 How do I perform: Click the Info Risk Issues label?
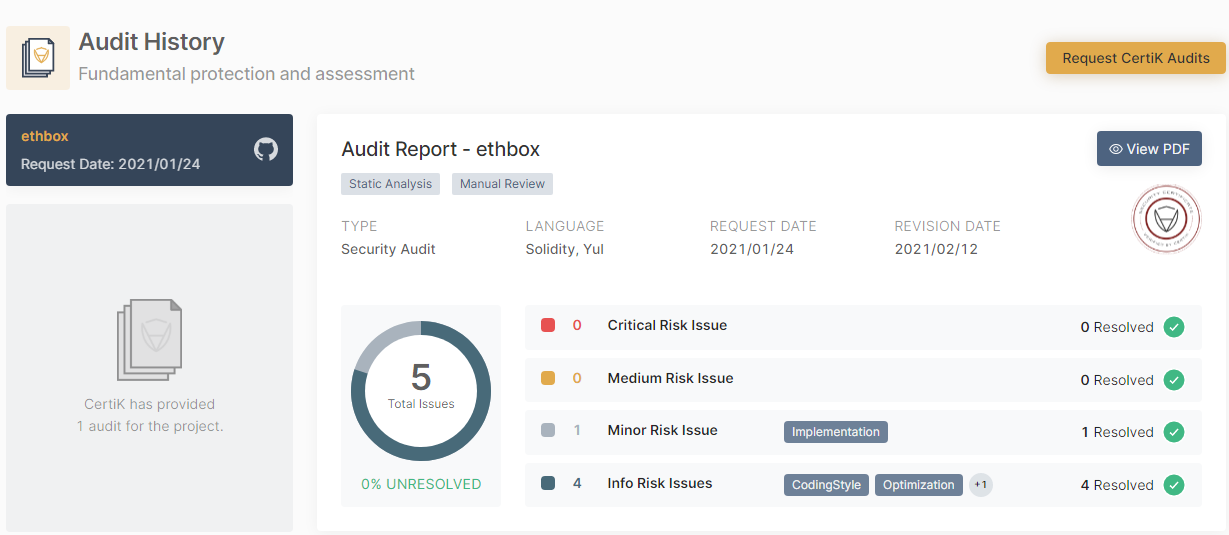[660, 483]
